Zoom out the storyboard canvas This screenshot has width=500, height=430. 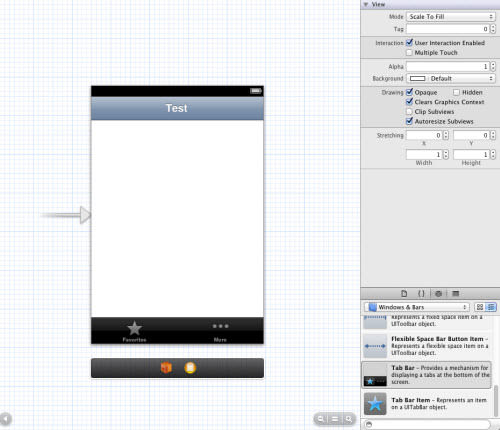(321, 419)
